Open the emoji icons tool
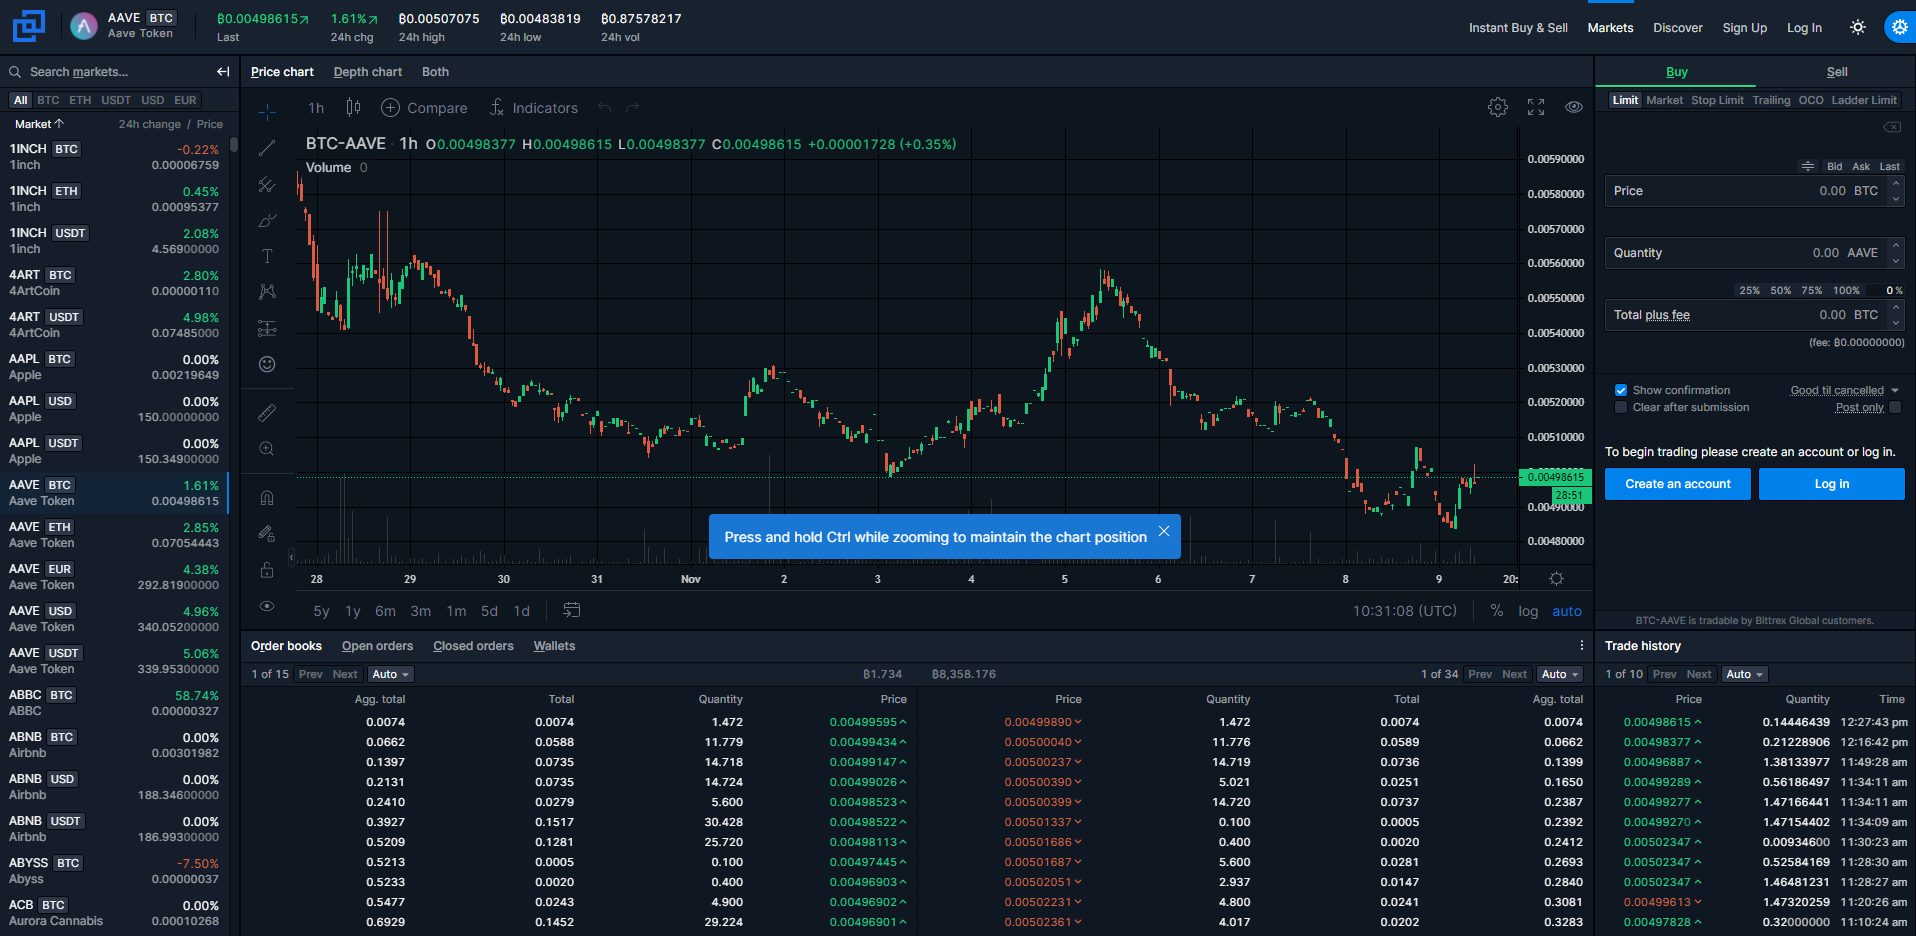Viewport: 1916px width, 936px height. pyautogui.click(x=267, y=364)
